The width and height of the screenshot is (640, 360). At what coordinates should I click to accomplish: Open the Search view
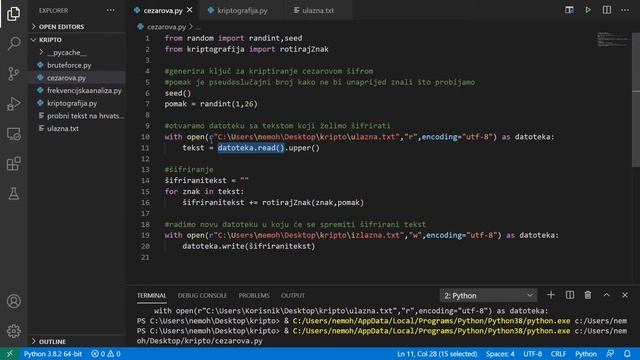[13, 43]
